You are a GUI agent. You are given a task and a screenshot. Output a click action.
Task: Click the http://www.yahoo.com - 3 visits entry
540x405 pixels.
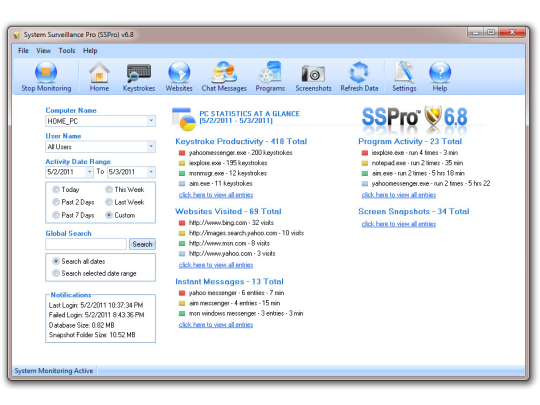coord(232,254)
